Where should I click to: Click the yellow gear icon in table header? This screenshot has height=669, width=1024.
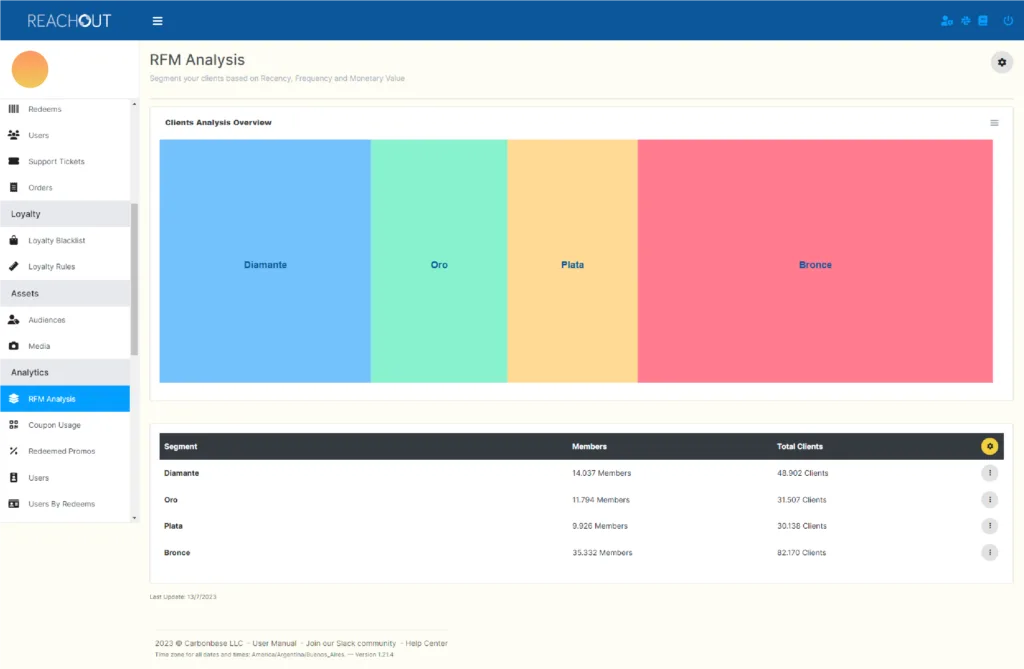[989, 446]
